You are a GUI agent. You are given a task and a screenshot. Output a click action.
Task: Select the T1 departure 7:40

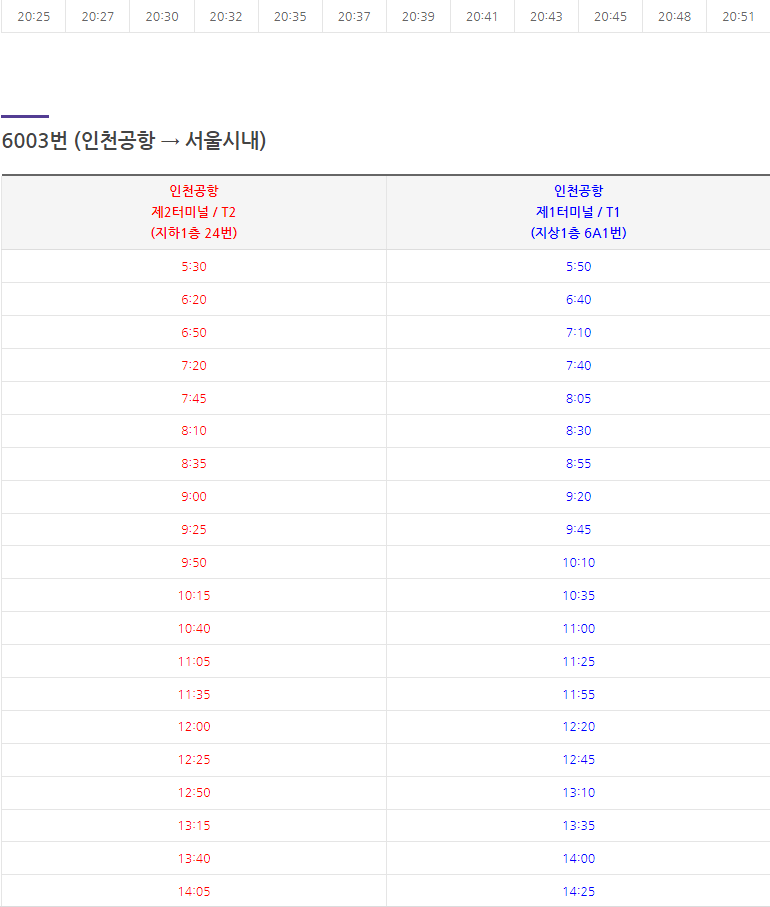(x=579, y=365)
